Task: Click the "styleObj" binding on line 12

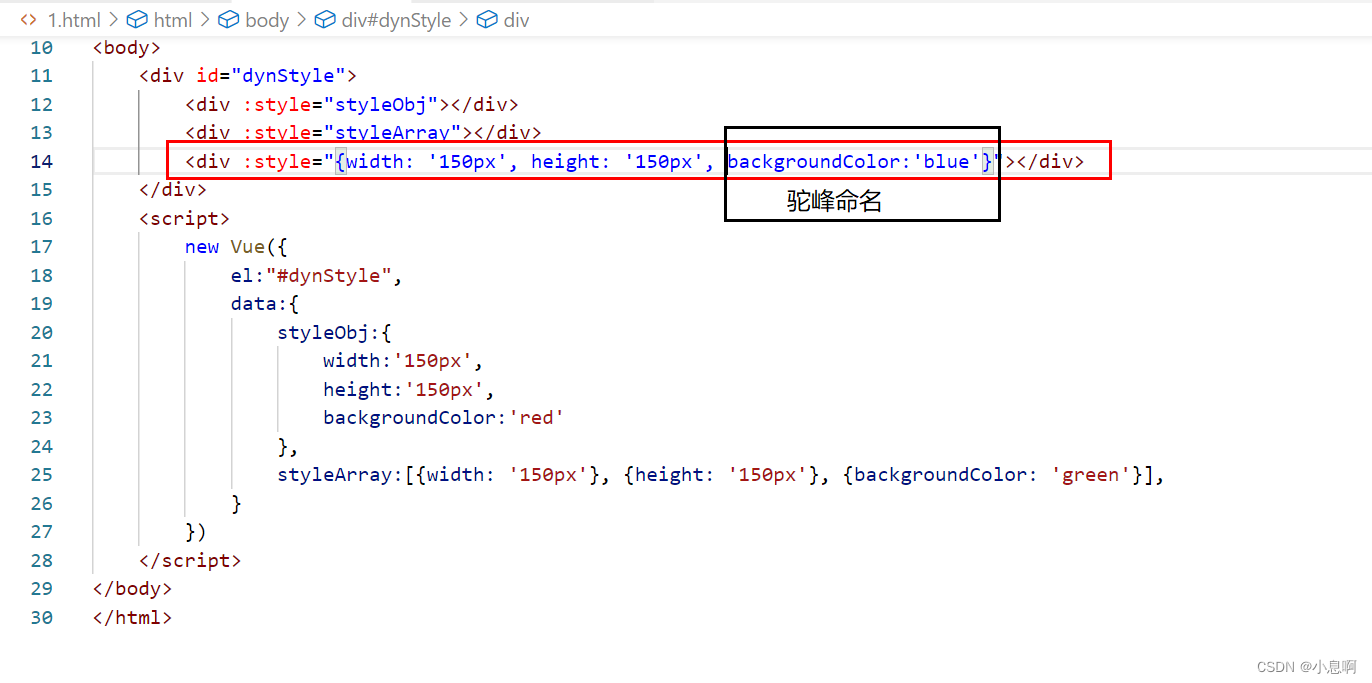Action: [381, 104]
